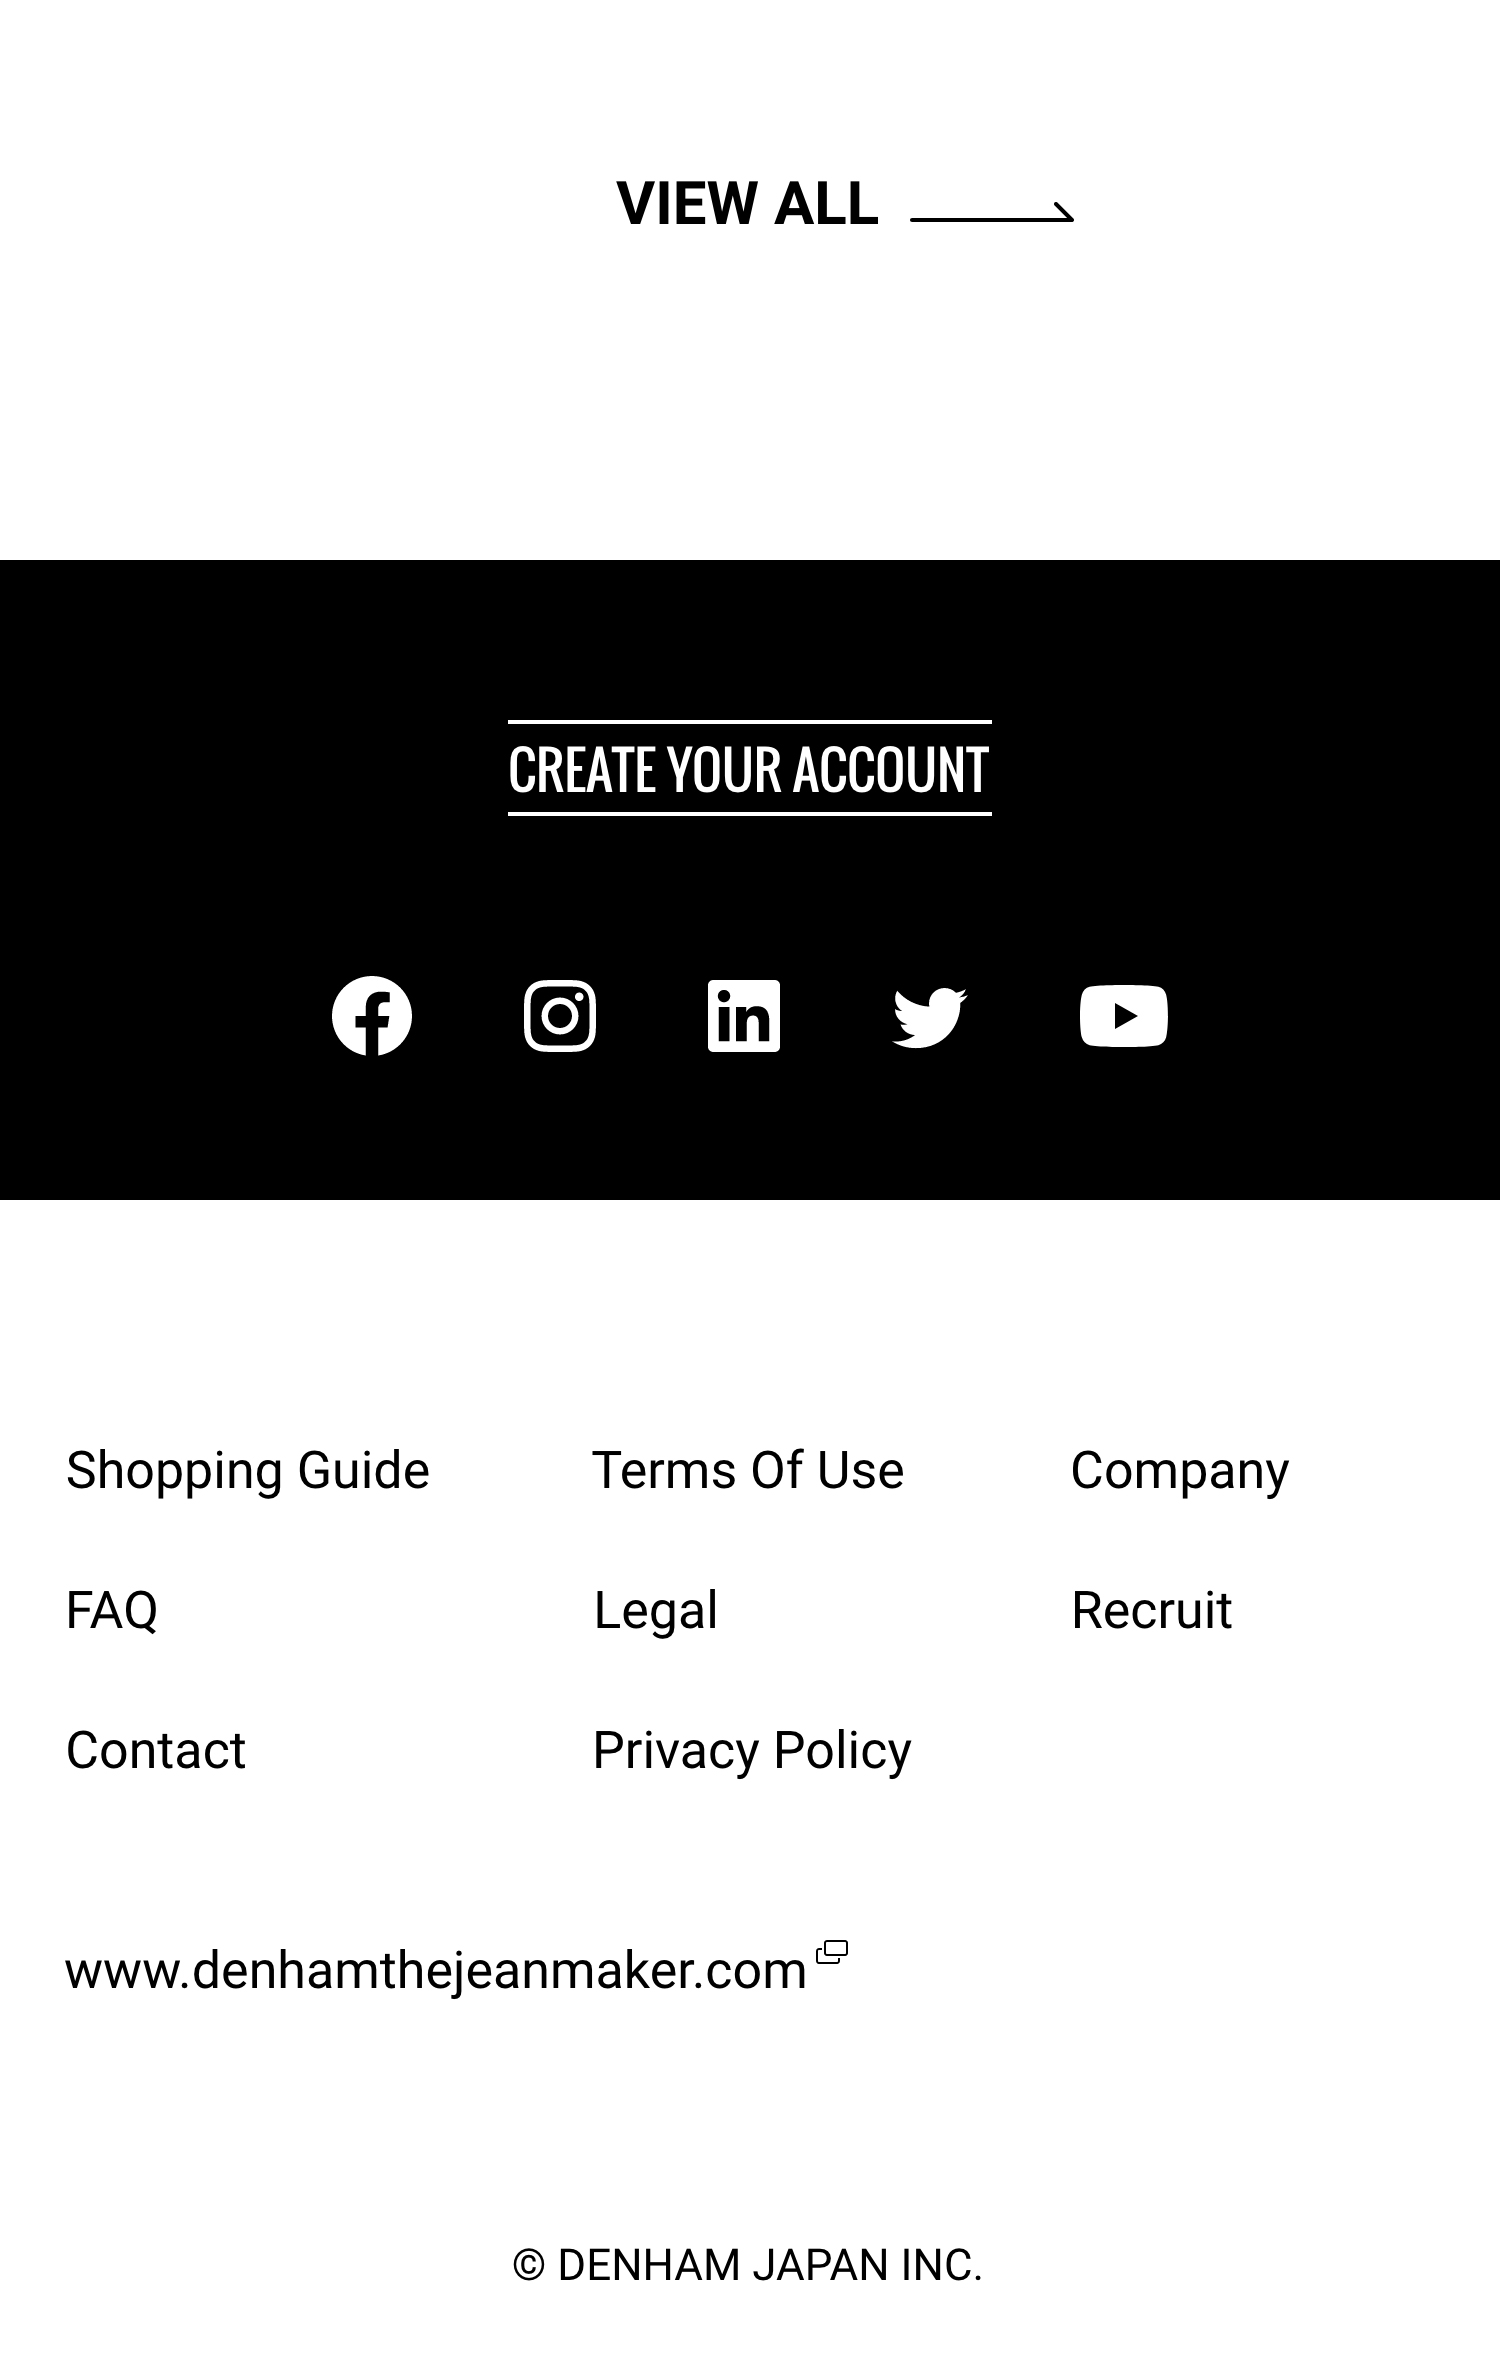Open the Terms Of Use link
This screenshot has width=1500, height=2372.
pos(748,1471)
